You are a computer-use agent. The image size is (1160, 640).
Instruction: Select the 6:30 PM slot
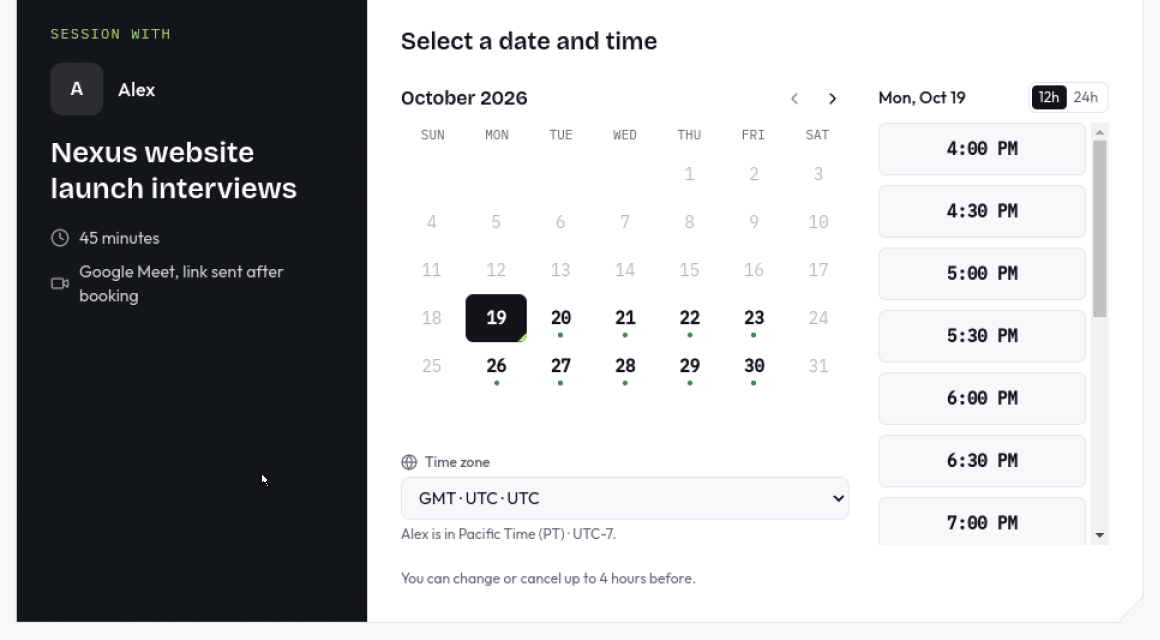click(982, 461)
